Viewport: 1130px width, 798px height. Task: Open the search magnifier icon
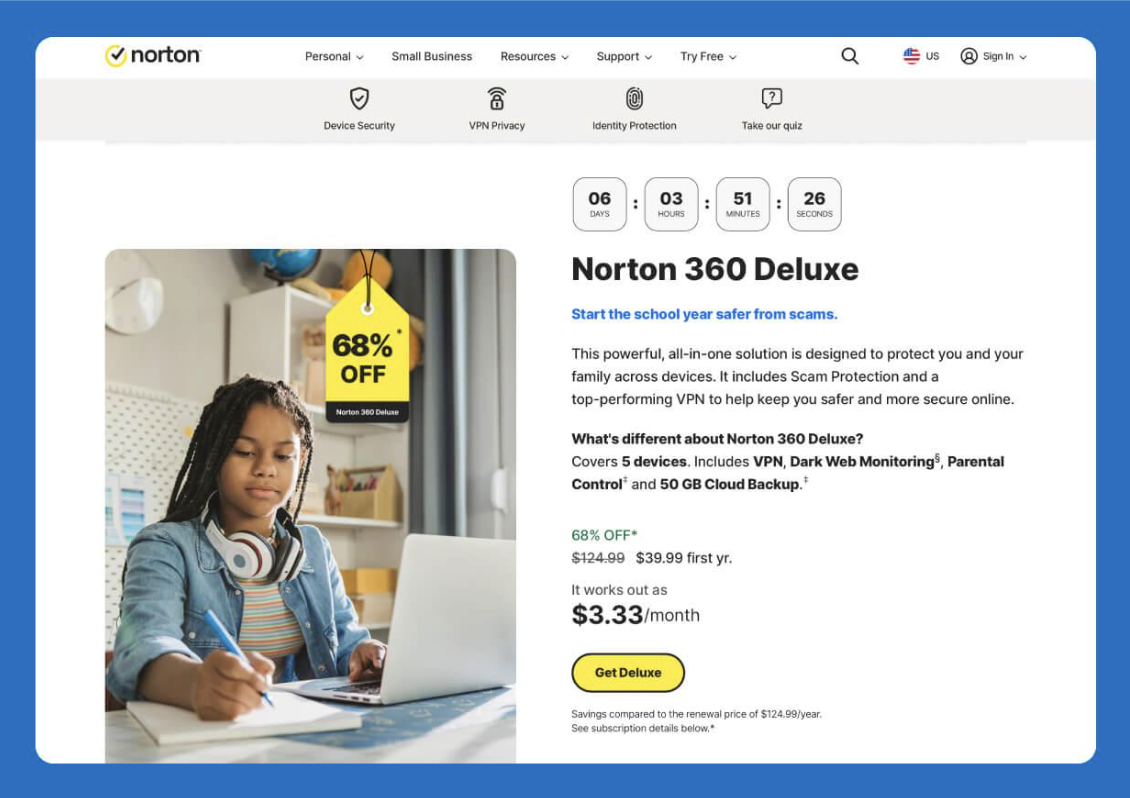coord(850,56)
